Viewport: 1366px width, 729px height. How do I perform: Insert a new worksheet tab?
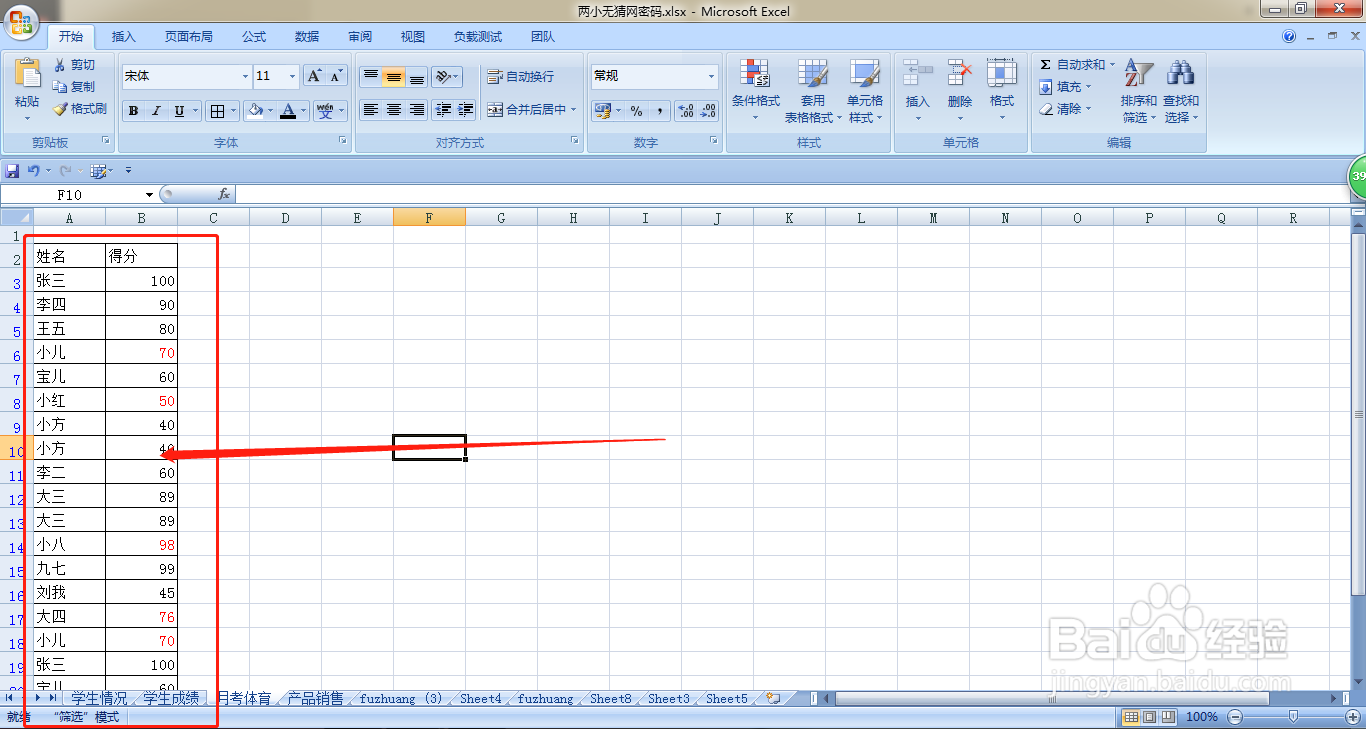coord(773,698)
